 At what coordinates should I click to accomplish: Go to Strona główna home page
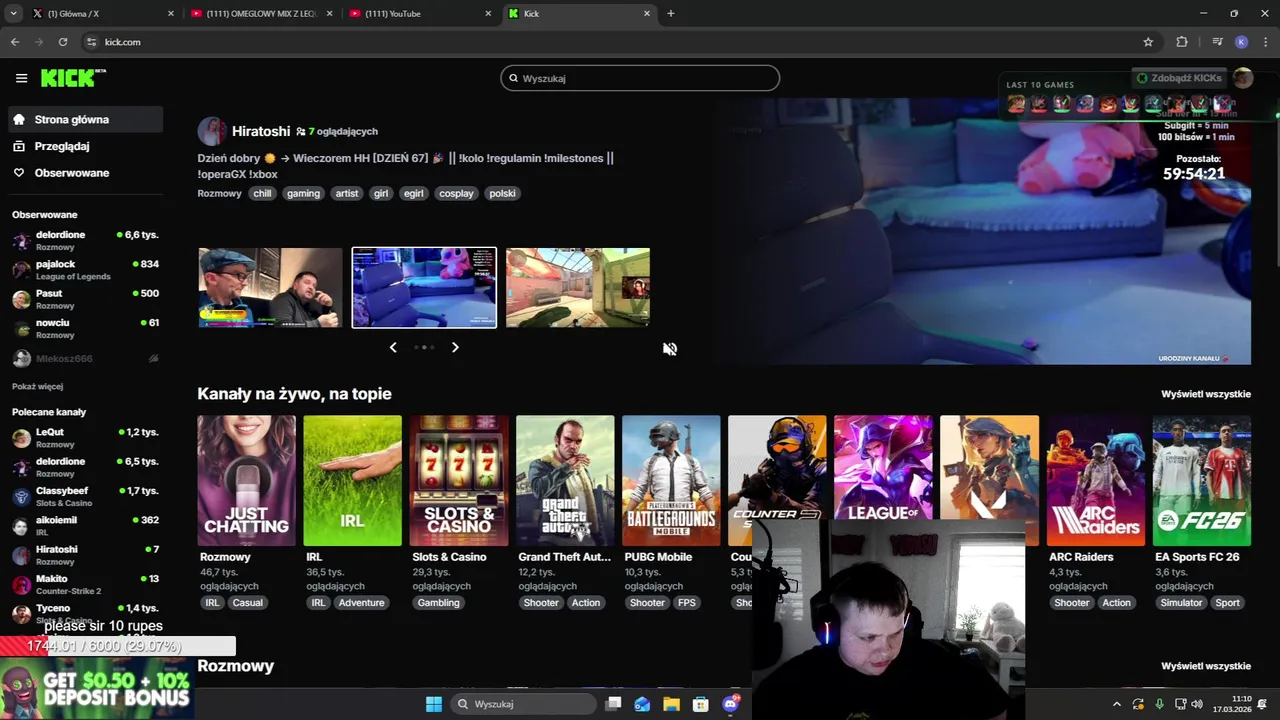coord(85,119)
